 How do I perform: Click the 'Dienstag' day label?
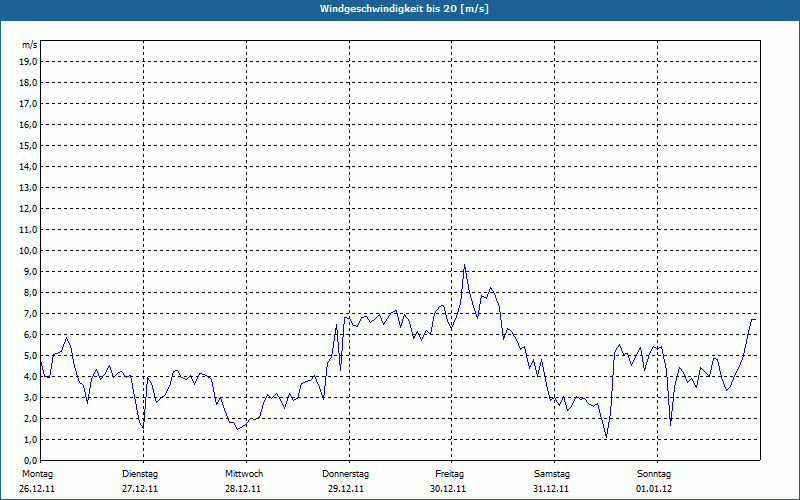click(140, 474)
